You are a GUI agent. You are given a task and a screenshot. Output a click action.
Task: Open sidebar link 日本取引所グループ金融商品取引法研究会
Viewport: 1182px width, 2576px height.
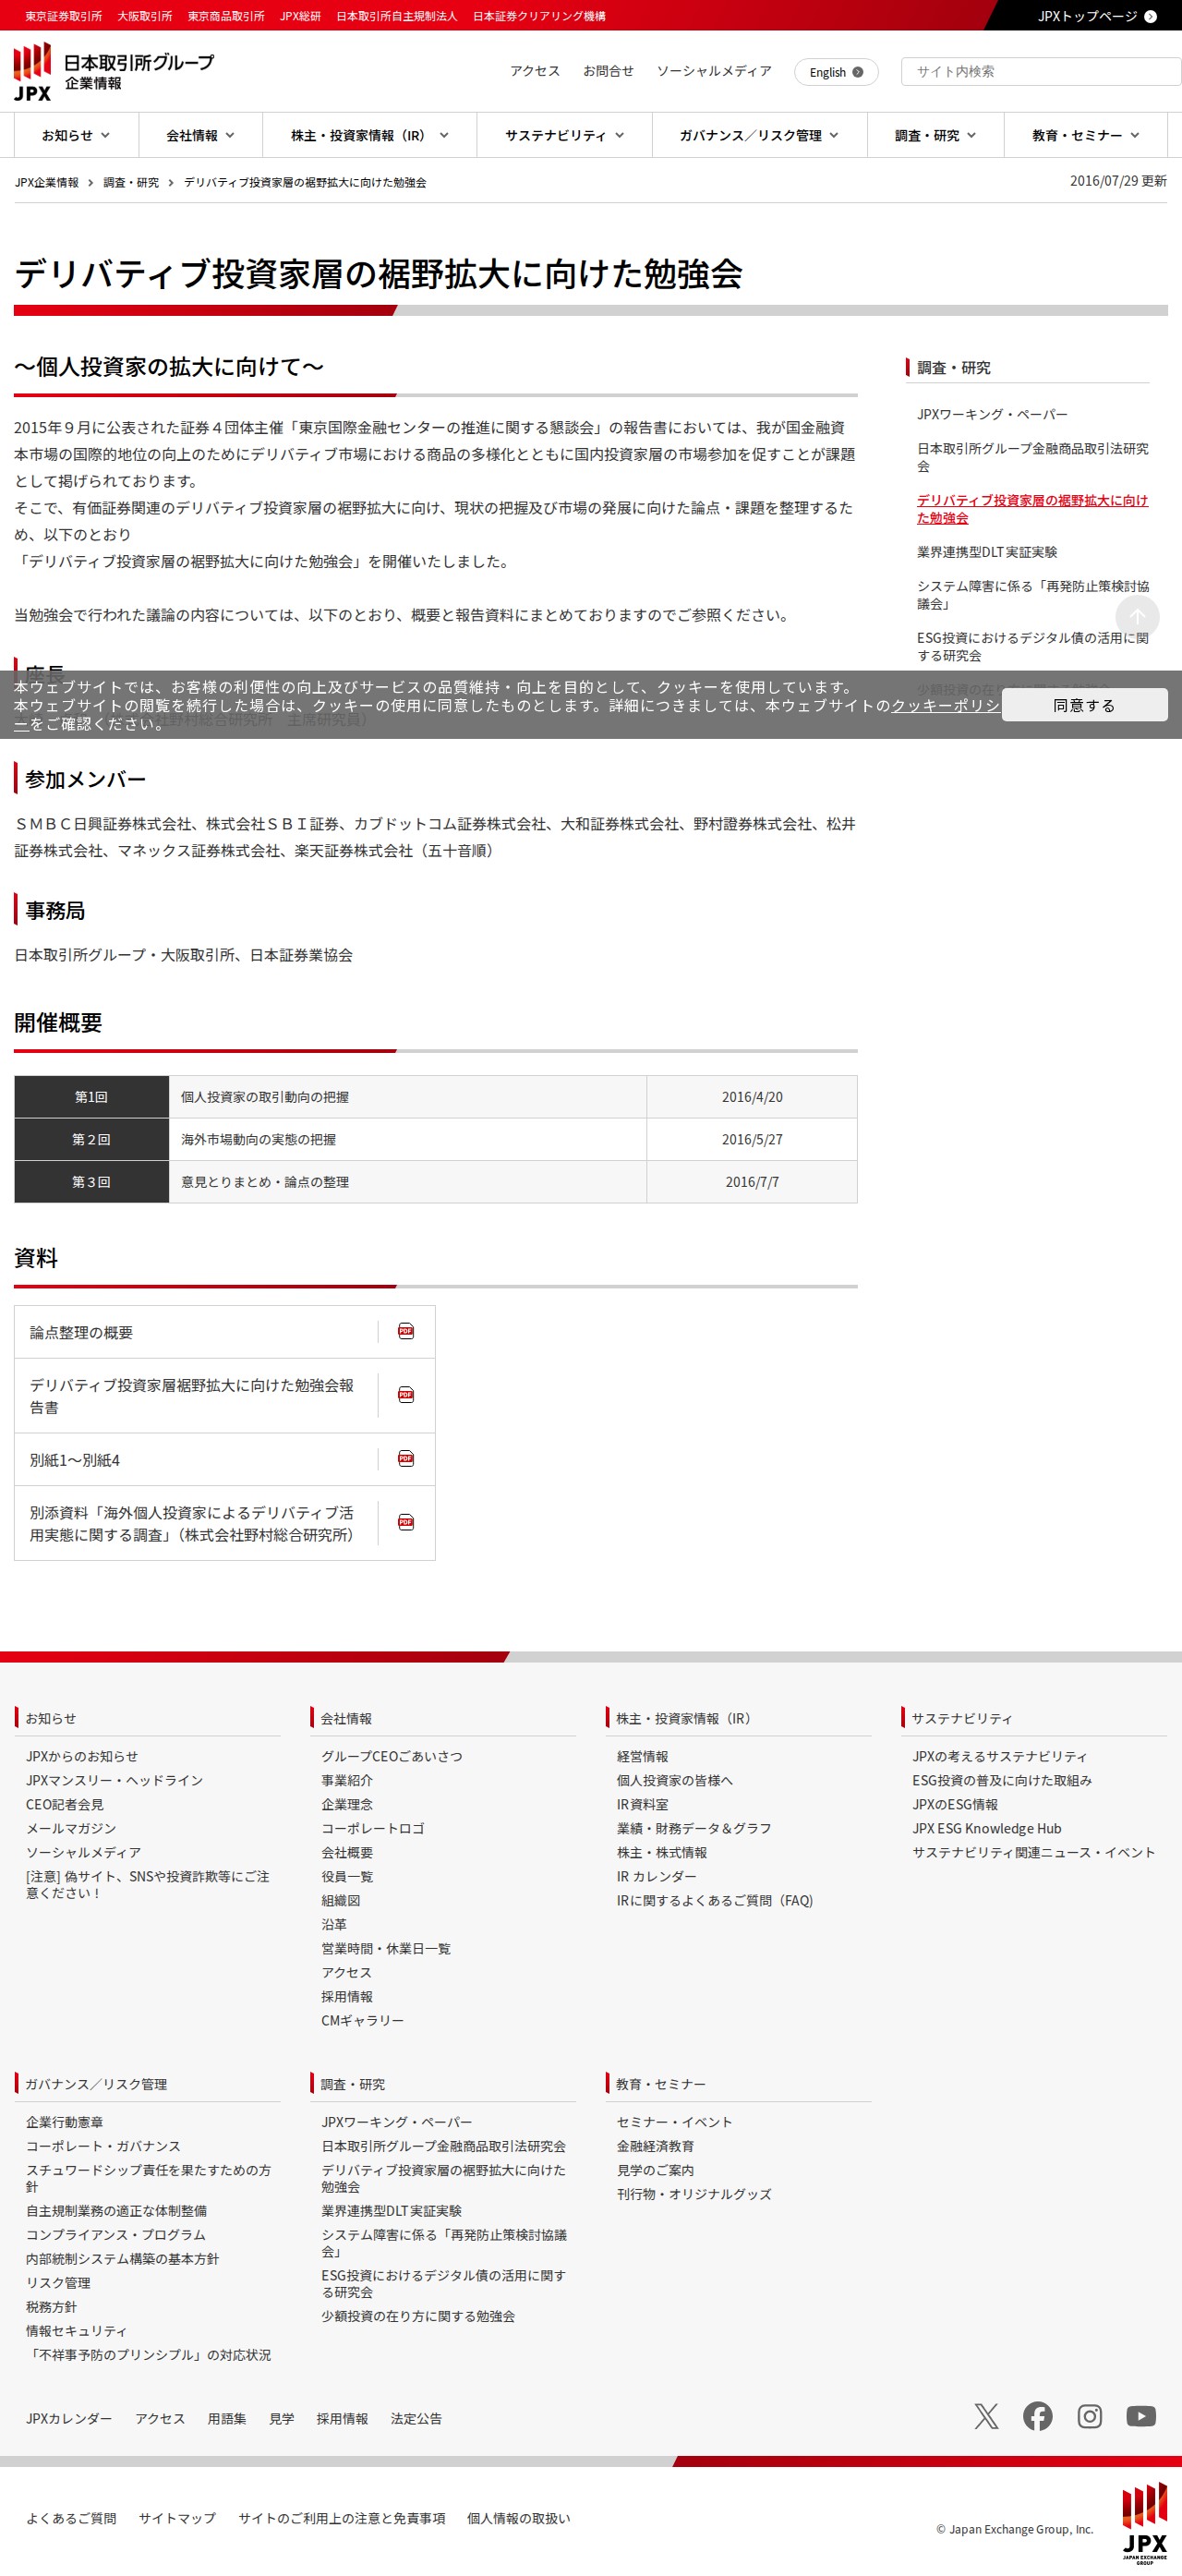(x=1033, y=457)
